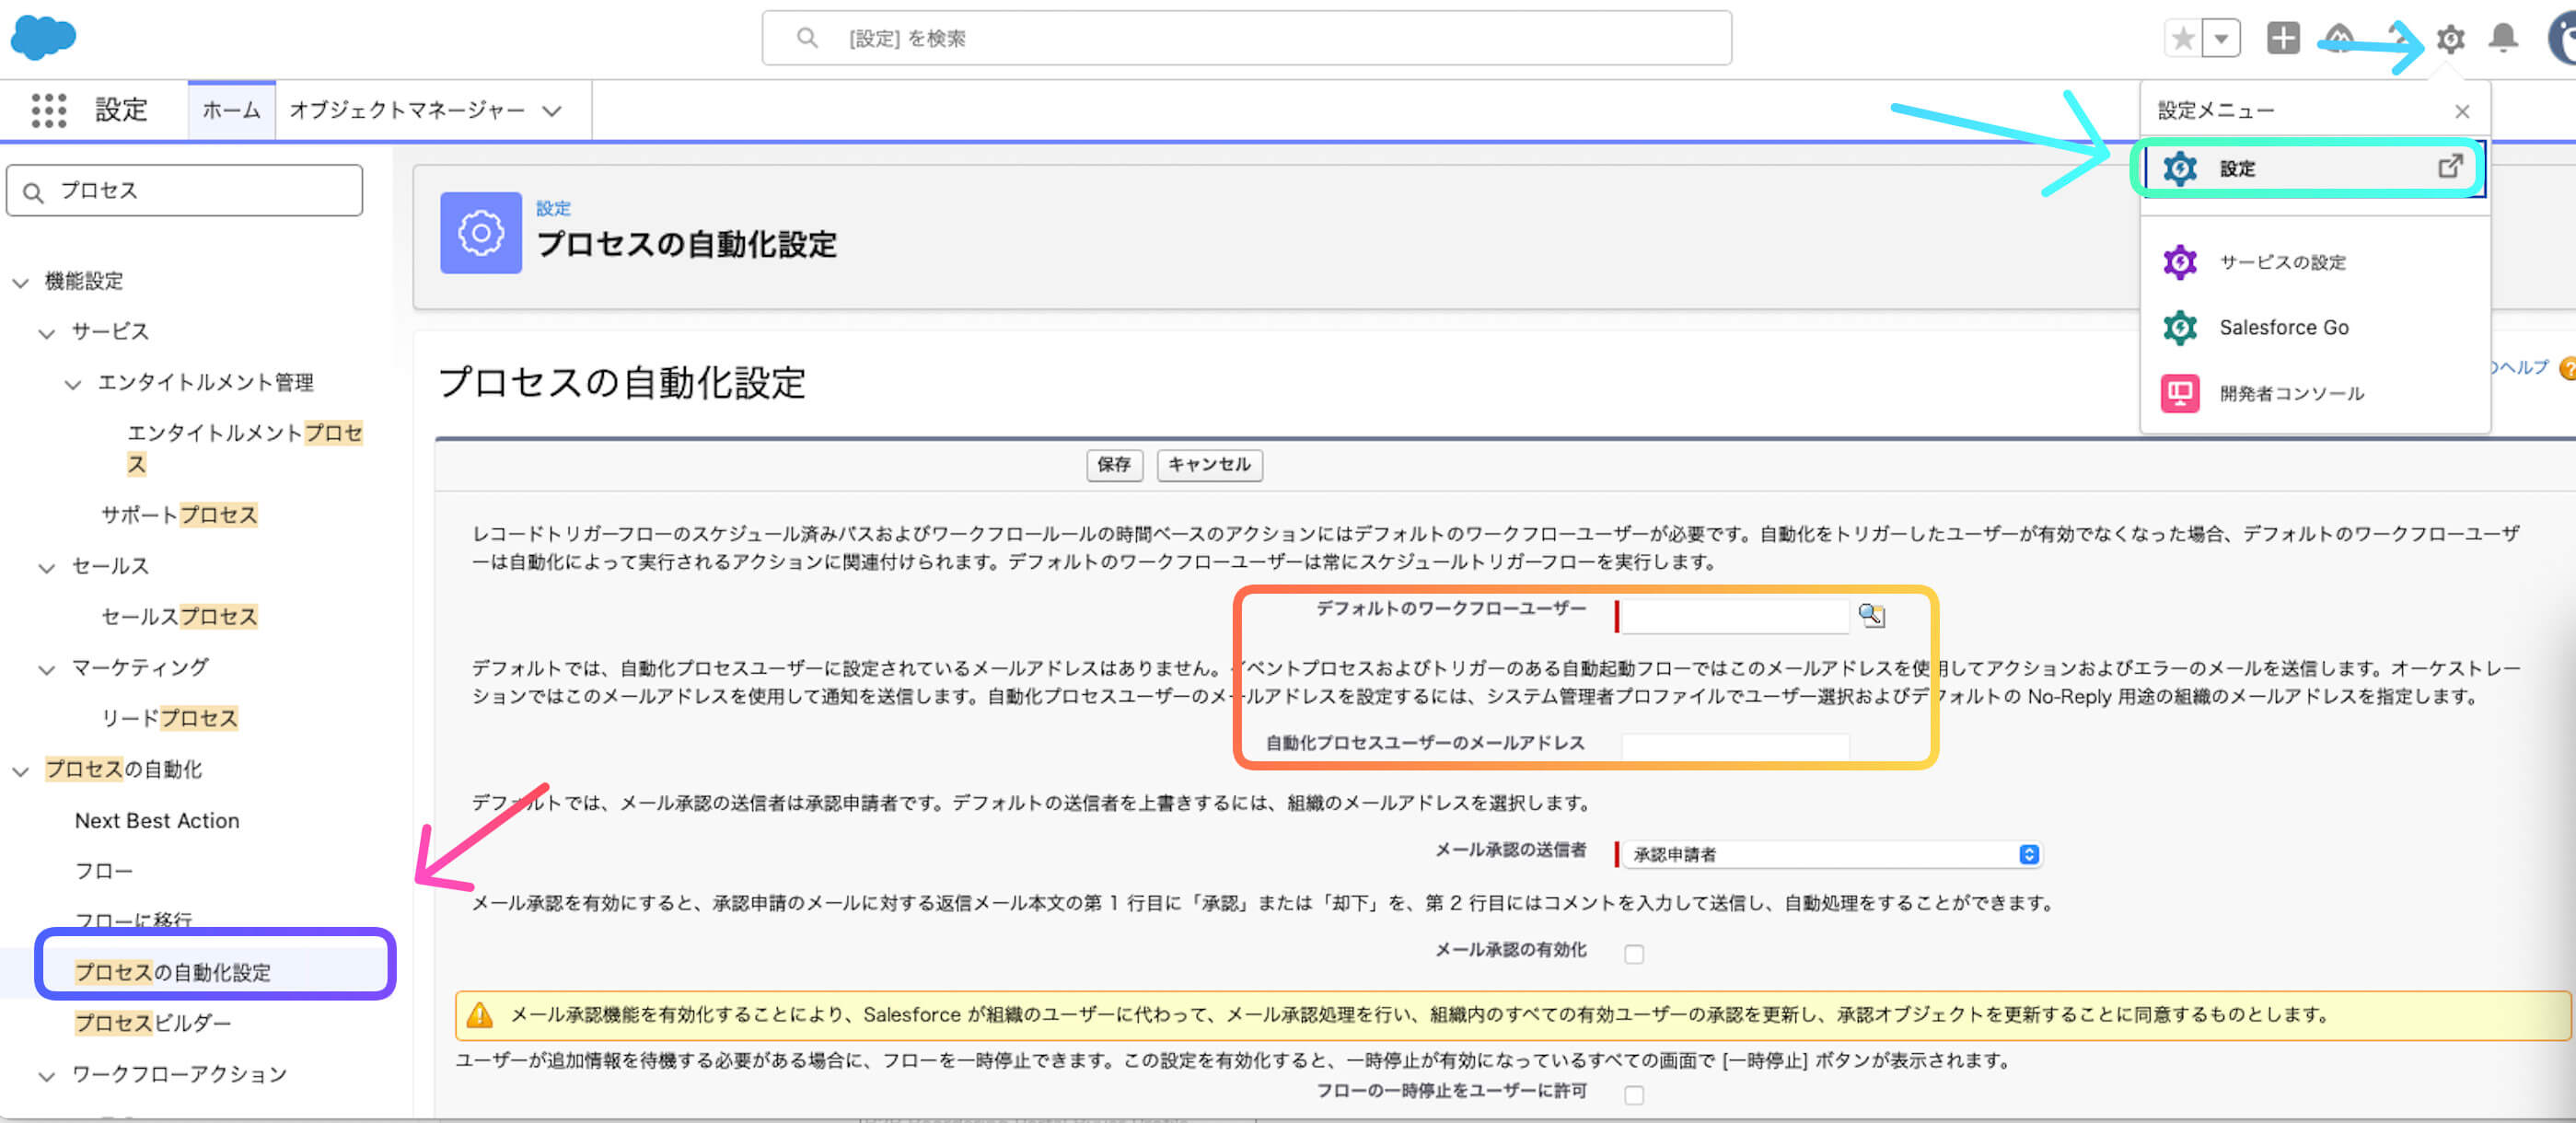The width and height of the screenshot is (2576, 1123).
Task: Collapse the マーケティング tree node
Action: click(x=46, y=669)
